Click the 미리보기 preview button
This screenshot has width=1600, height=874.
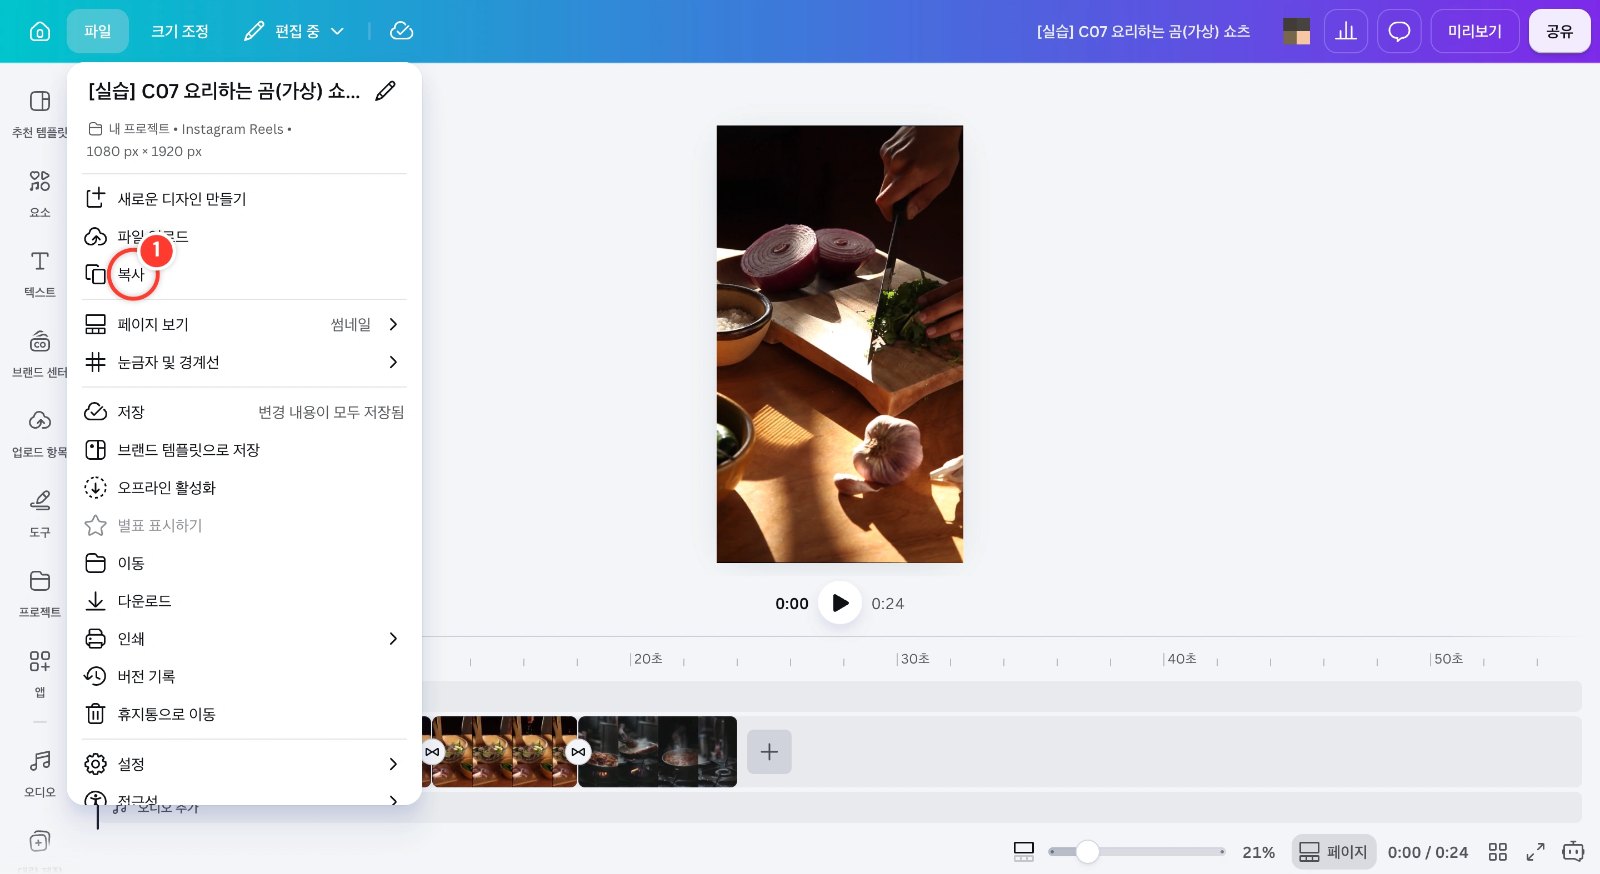(x=1475, y=31)
